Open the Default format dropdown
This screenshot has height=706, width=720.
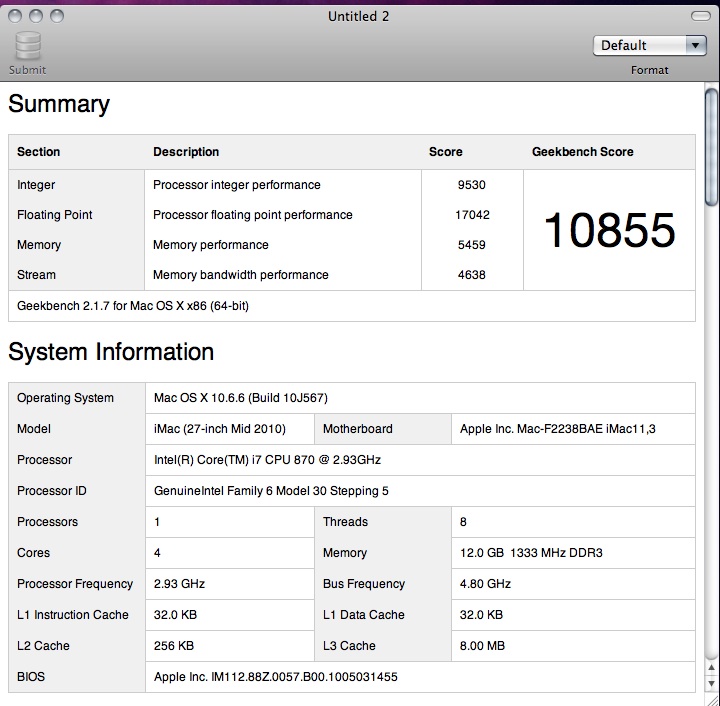pyautogui.click(x=649, y=45)
